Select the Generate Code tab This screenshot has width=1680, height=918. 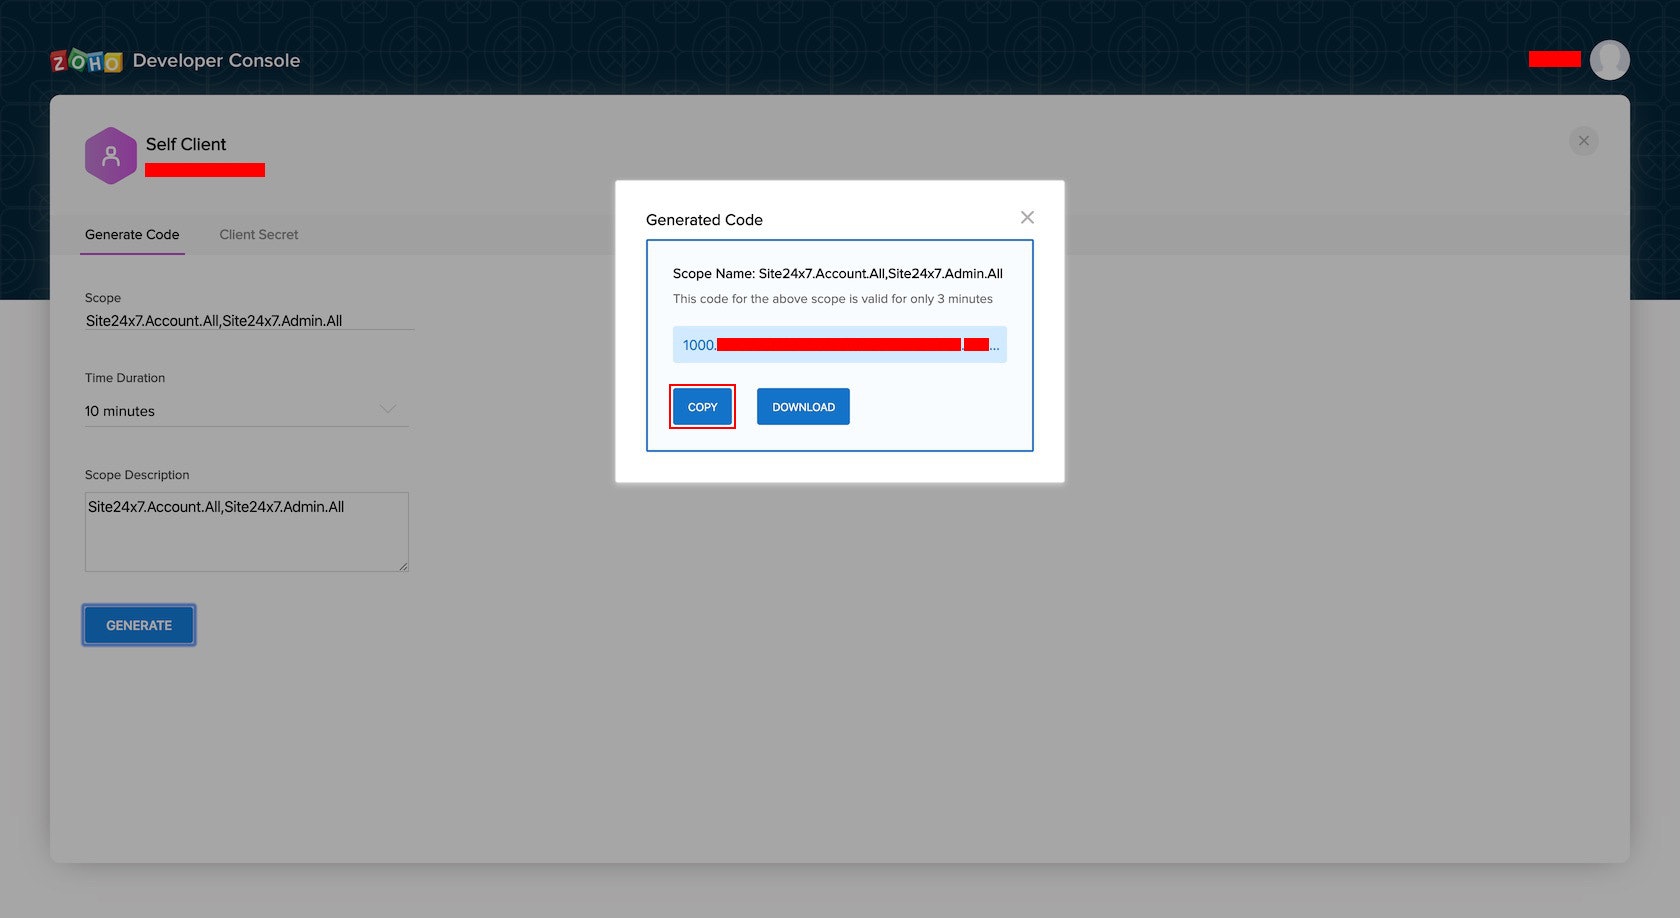132,234
